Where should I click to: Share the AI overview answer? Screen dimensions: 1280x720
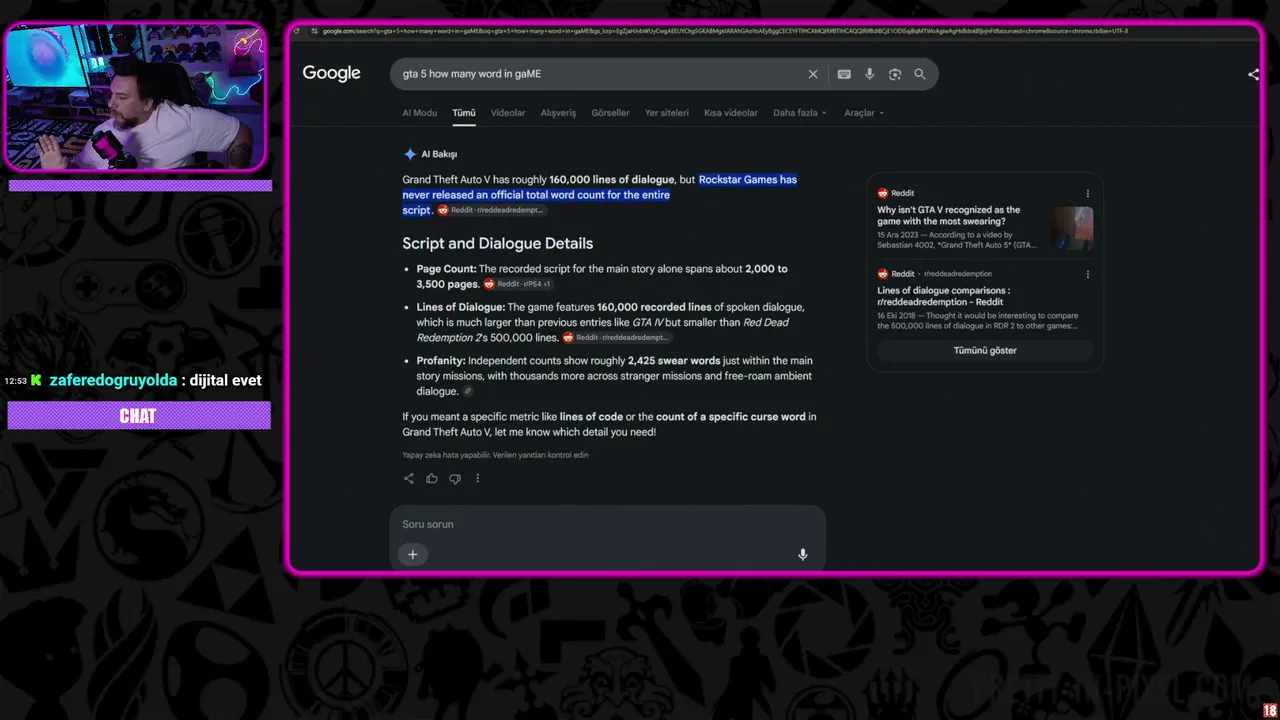tap(408, 478)
